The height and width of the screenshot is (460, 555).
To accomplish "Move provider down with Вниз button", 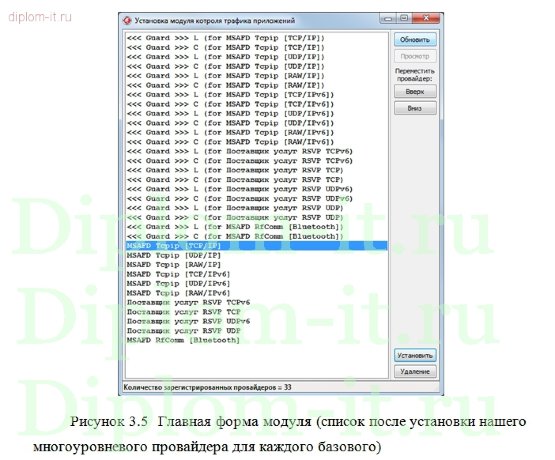I will (415, 108).
